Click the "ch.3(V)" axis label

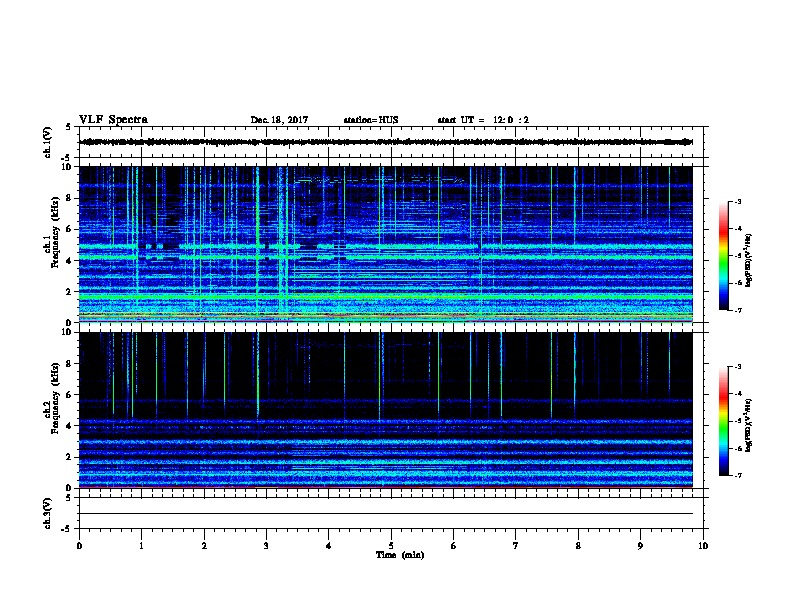[x=48, y=513]
